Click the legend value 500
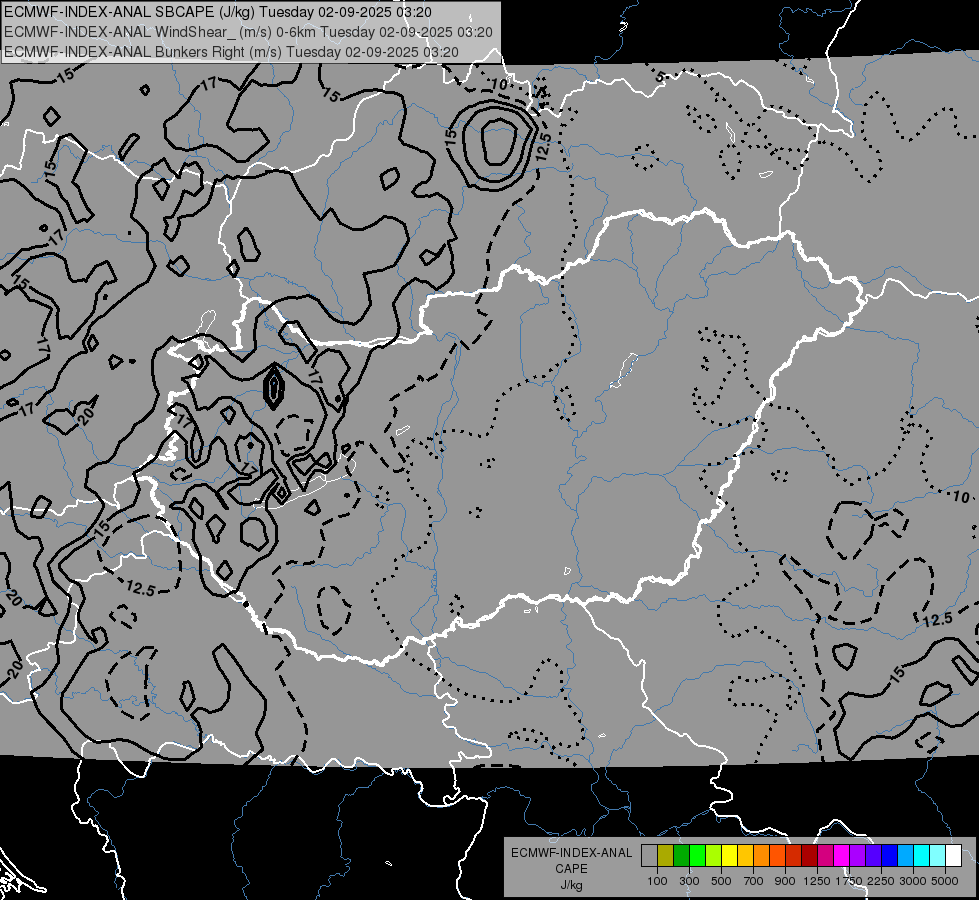Screen dimensions: 979x900 (721, 881)
